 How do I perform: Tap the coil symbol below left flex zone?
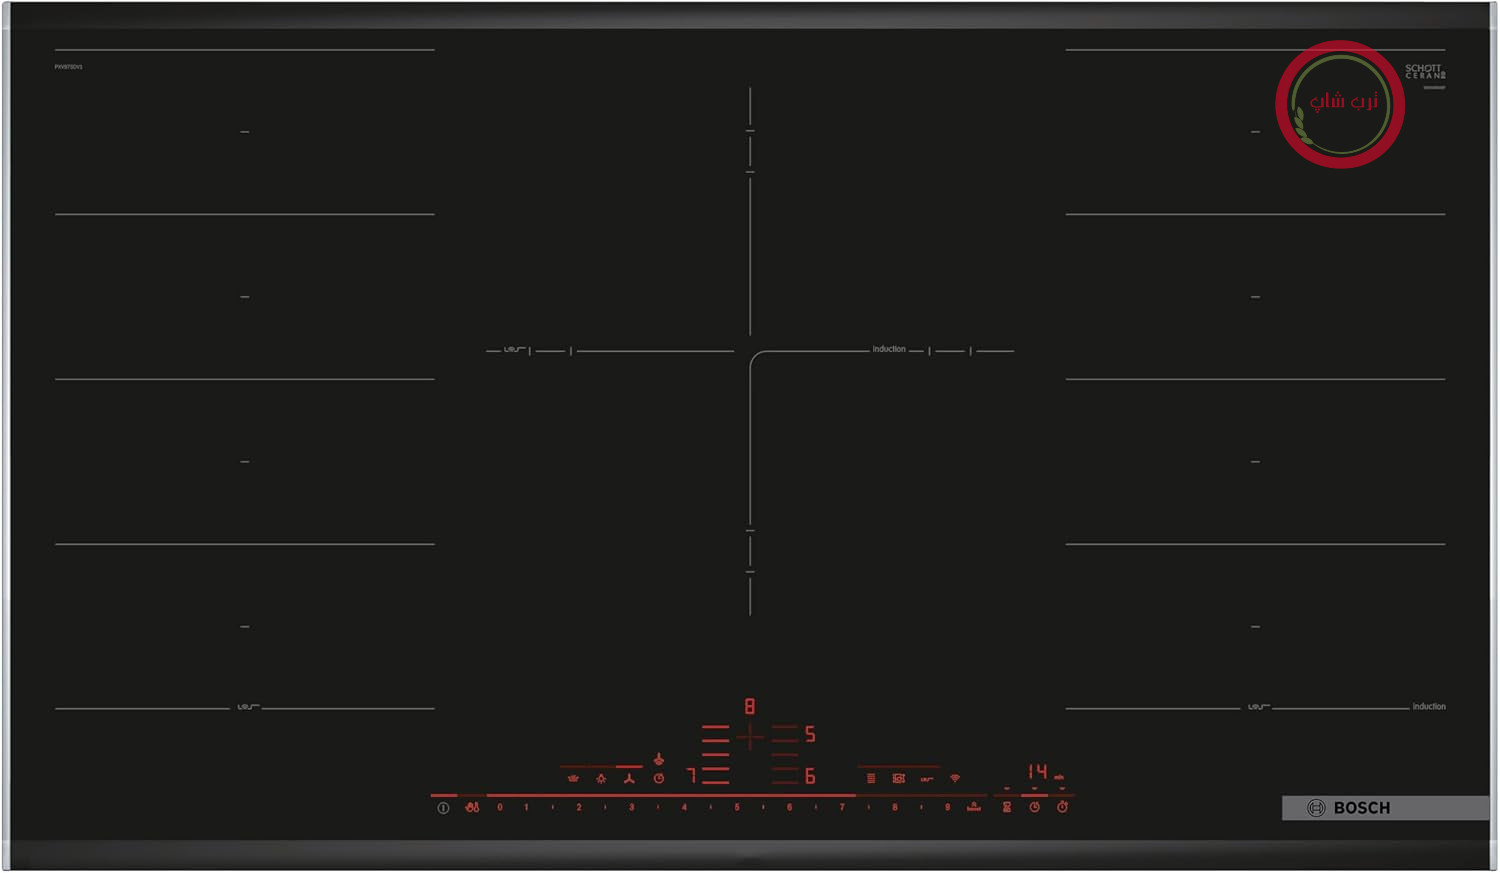tap(247, 707)
